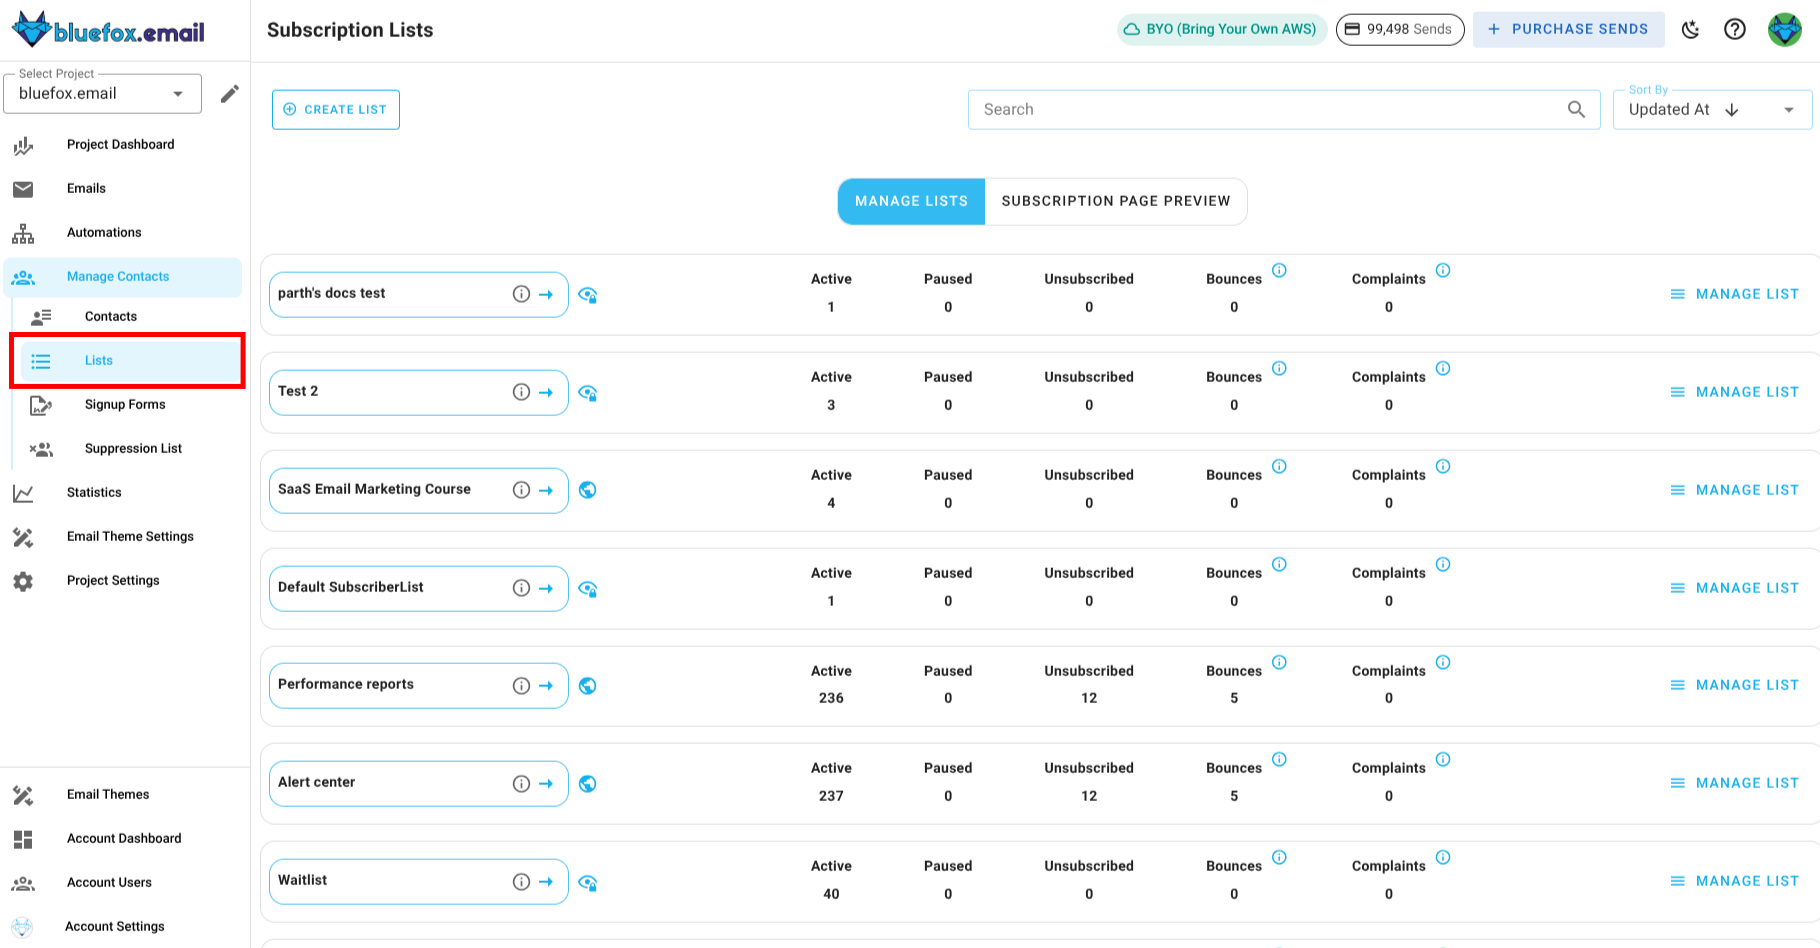This screenshot has height=948, width=1820.
Task: Open dark mode with the moon icon
Action: (1691, 30)
